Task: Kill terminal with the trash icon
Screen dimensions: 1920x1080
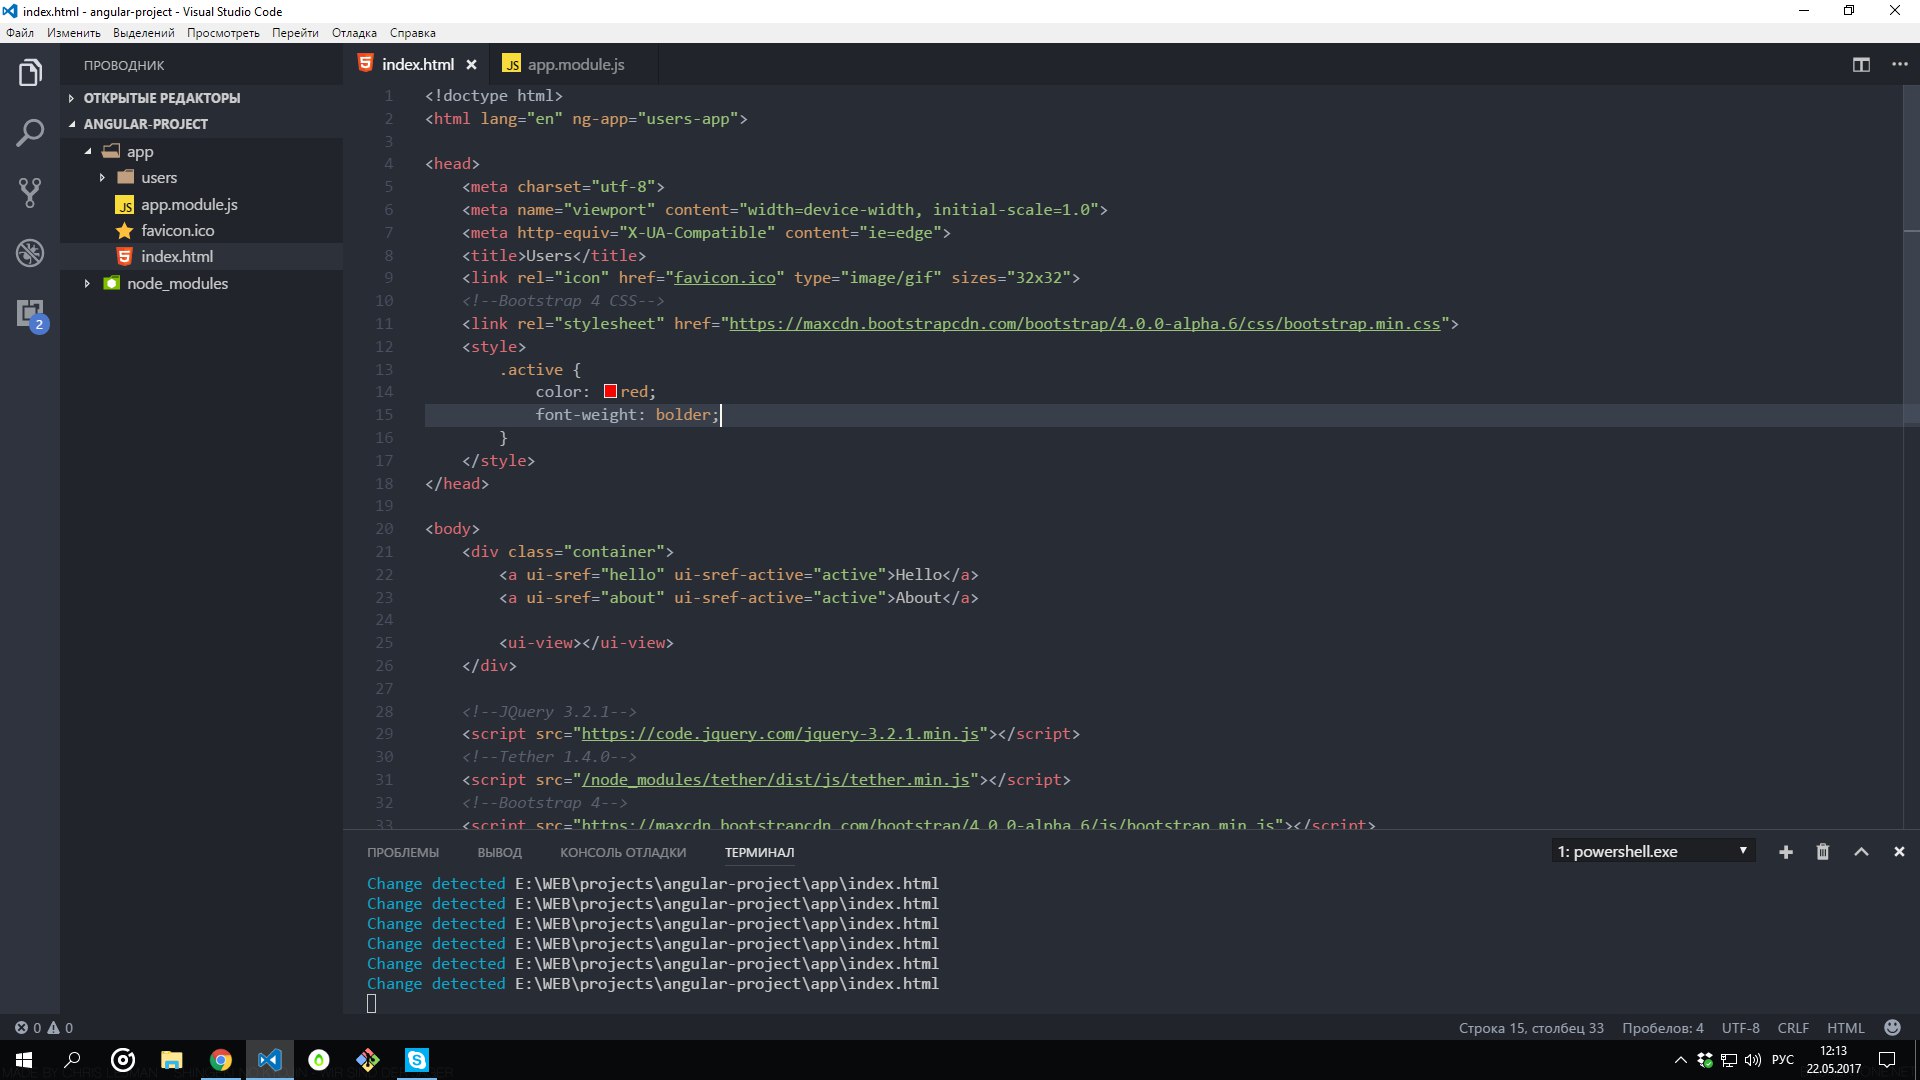Action: tap(1823, 852)
